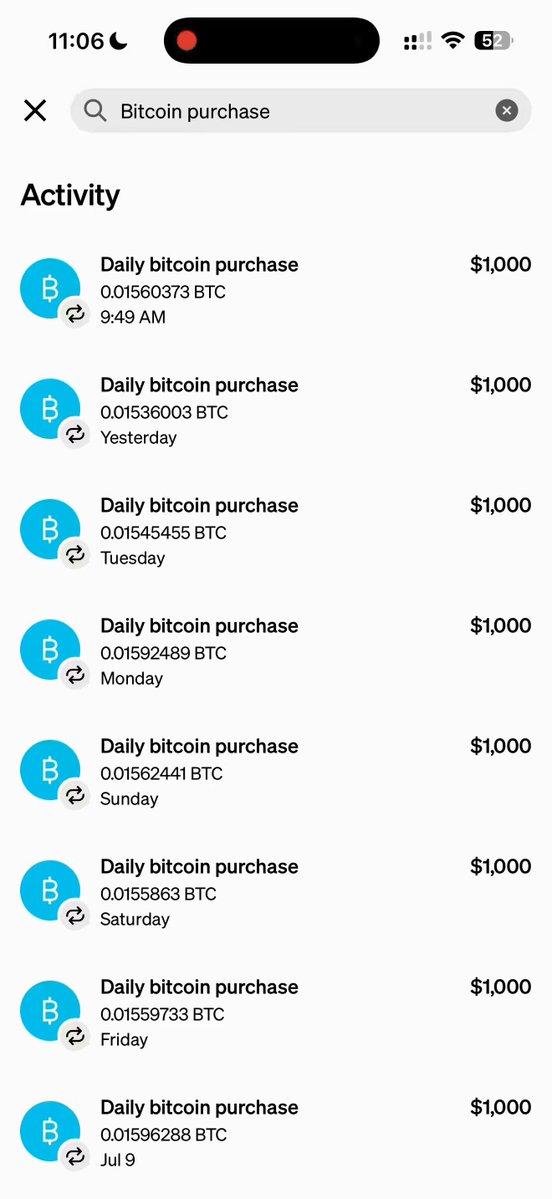Screen dimensions: 552x1199
Task: Select the 0.0155863 BTC Saturday transaction
Action: click(276, 892)
